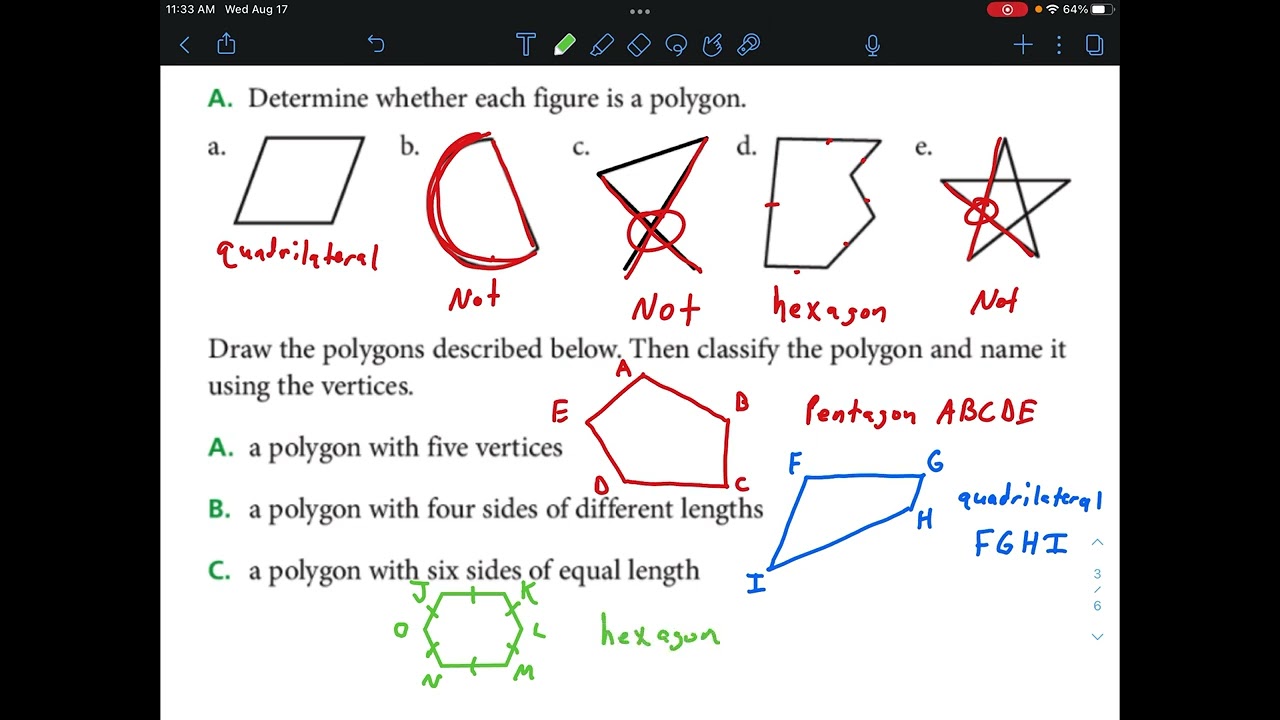The height and width of the screenshot is (720, 1280).
Task: Start audio recording with microphone icon
Action: pos(873,45)
